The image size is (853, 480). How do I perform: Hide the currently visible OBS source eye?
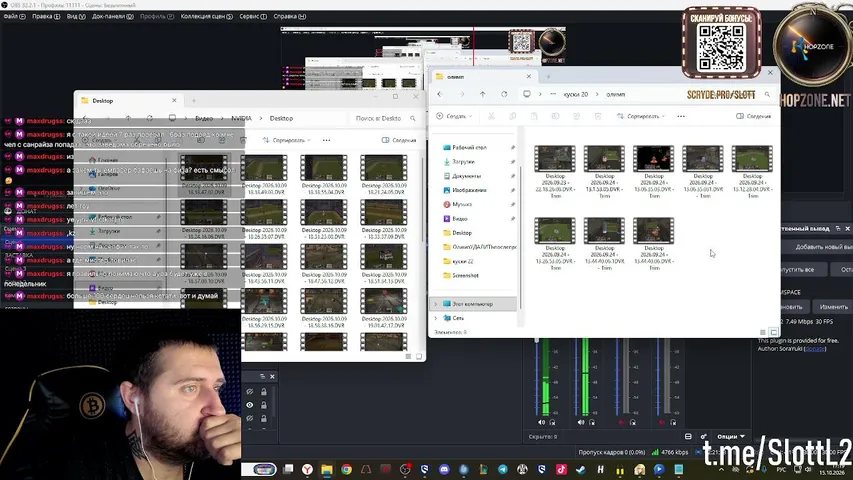[x=250, y=405]
